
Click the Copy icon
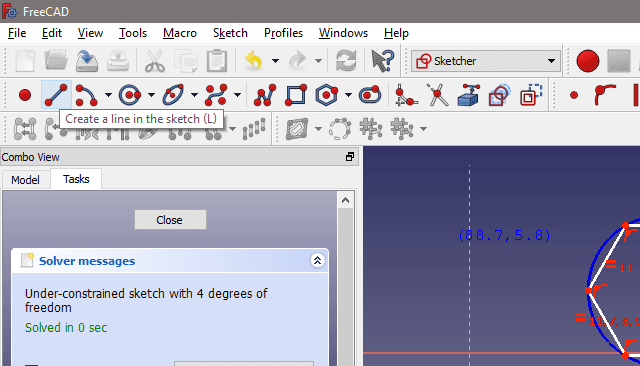coord(186,61)
